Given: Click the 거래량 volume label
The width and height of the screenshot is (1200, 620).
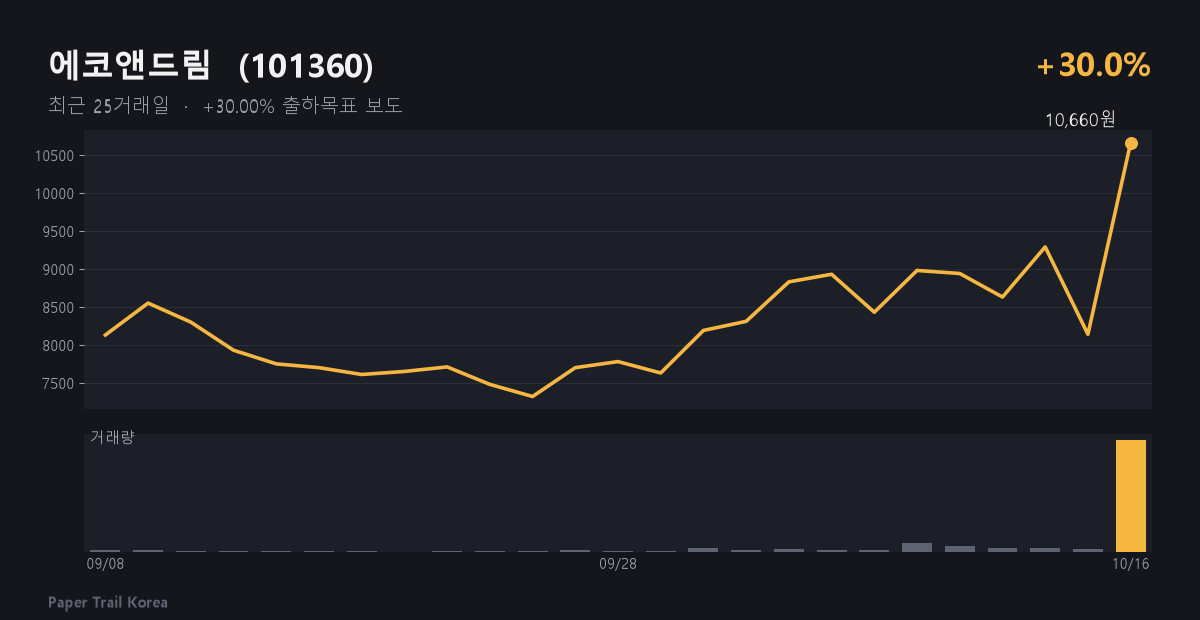Looking at the screenshot, I should (112, 437).
